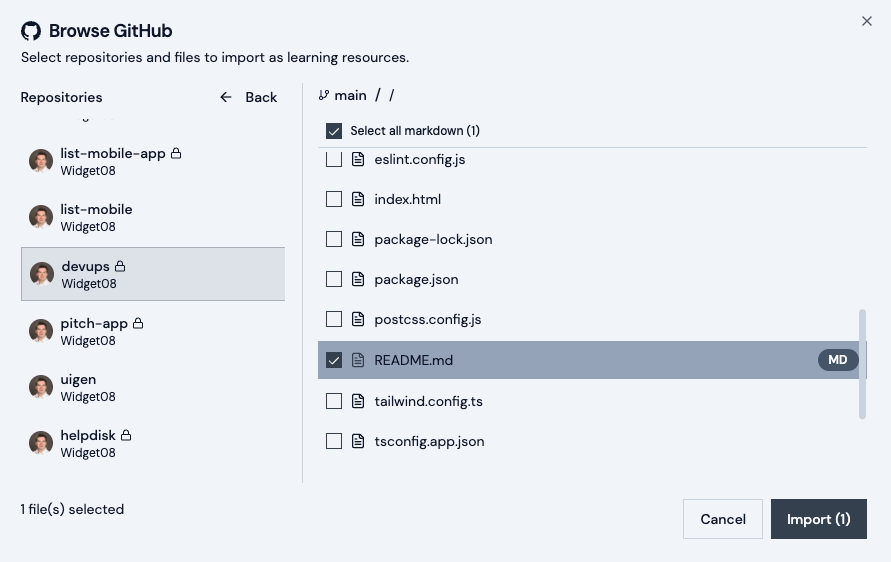Tick the postcss.config.js checkbox
The height and width of the screenshot is (562, 891).
click(x=334, y=320)
